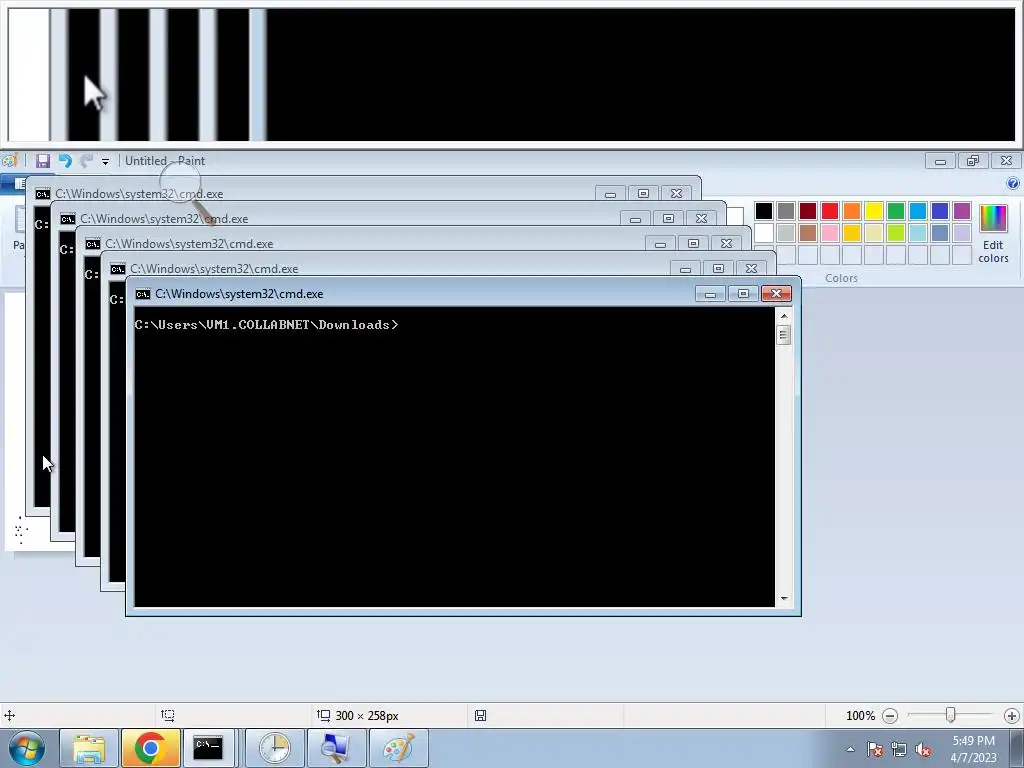Open Windows Explorer from taskbar
This screenshot has width=1024, height=768.
click(89, 748)
